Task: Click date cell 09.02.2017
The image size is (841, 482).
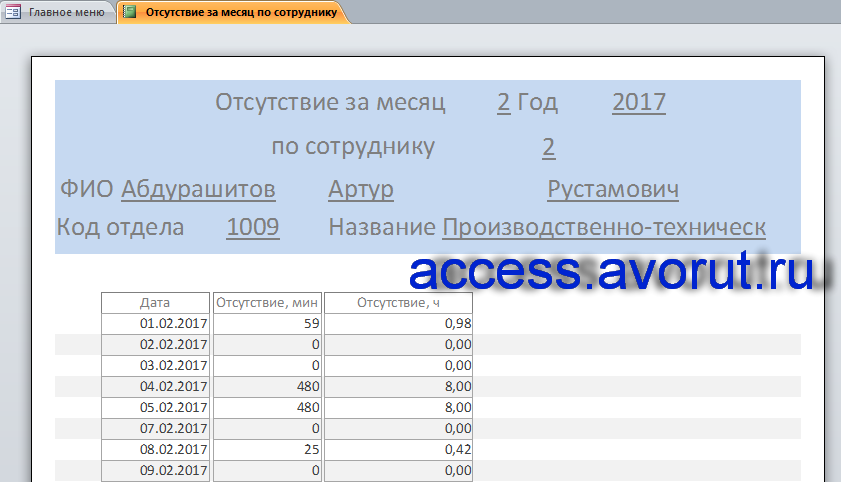Action: coord(156,470)
